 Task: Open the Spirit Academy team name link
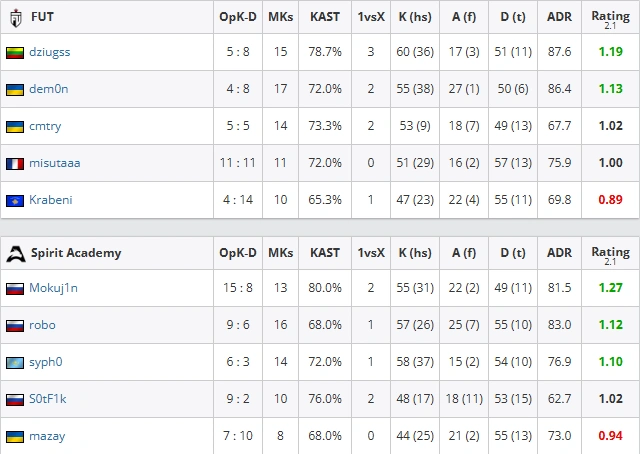tap(76, 253)
